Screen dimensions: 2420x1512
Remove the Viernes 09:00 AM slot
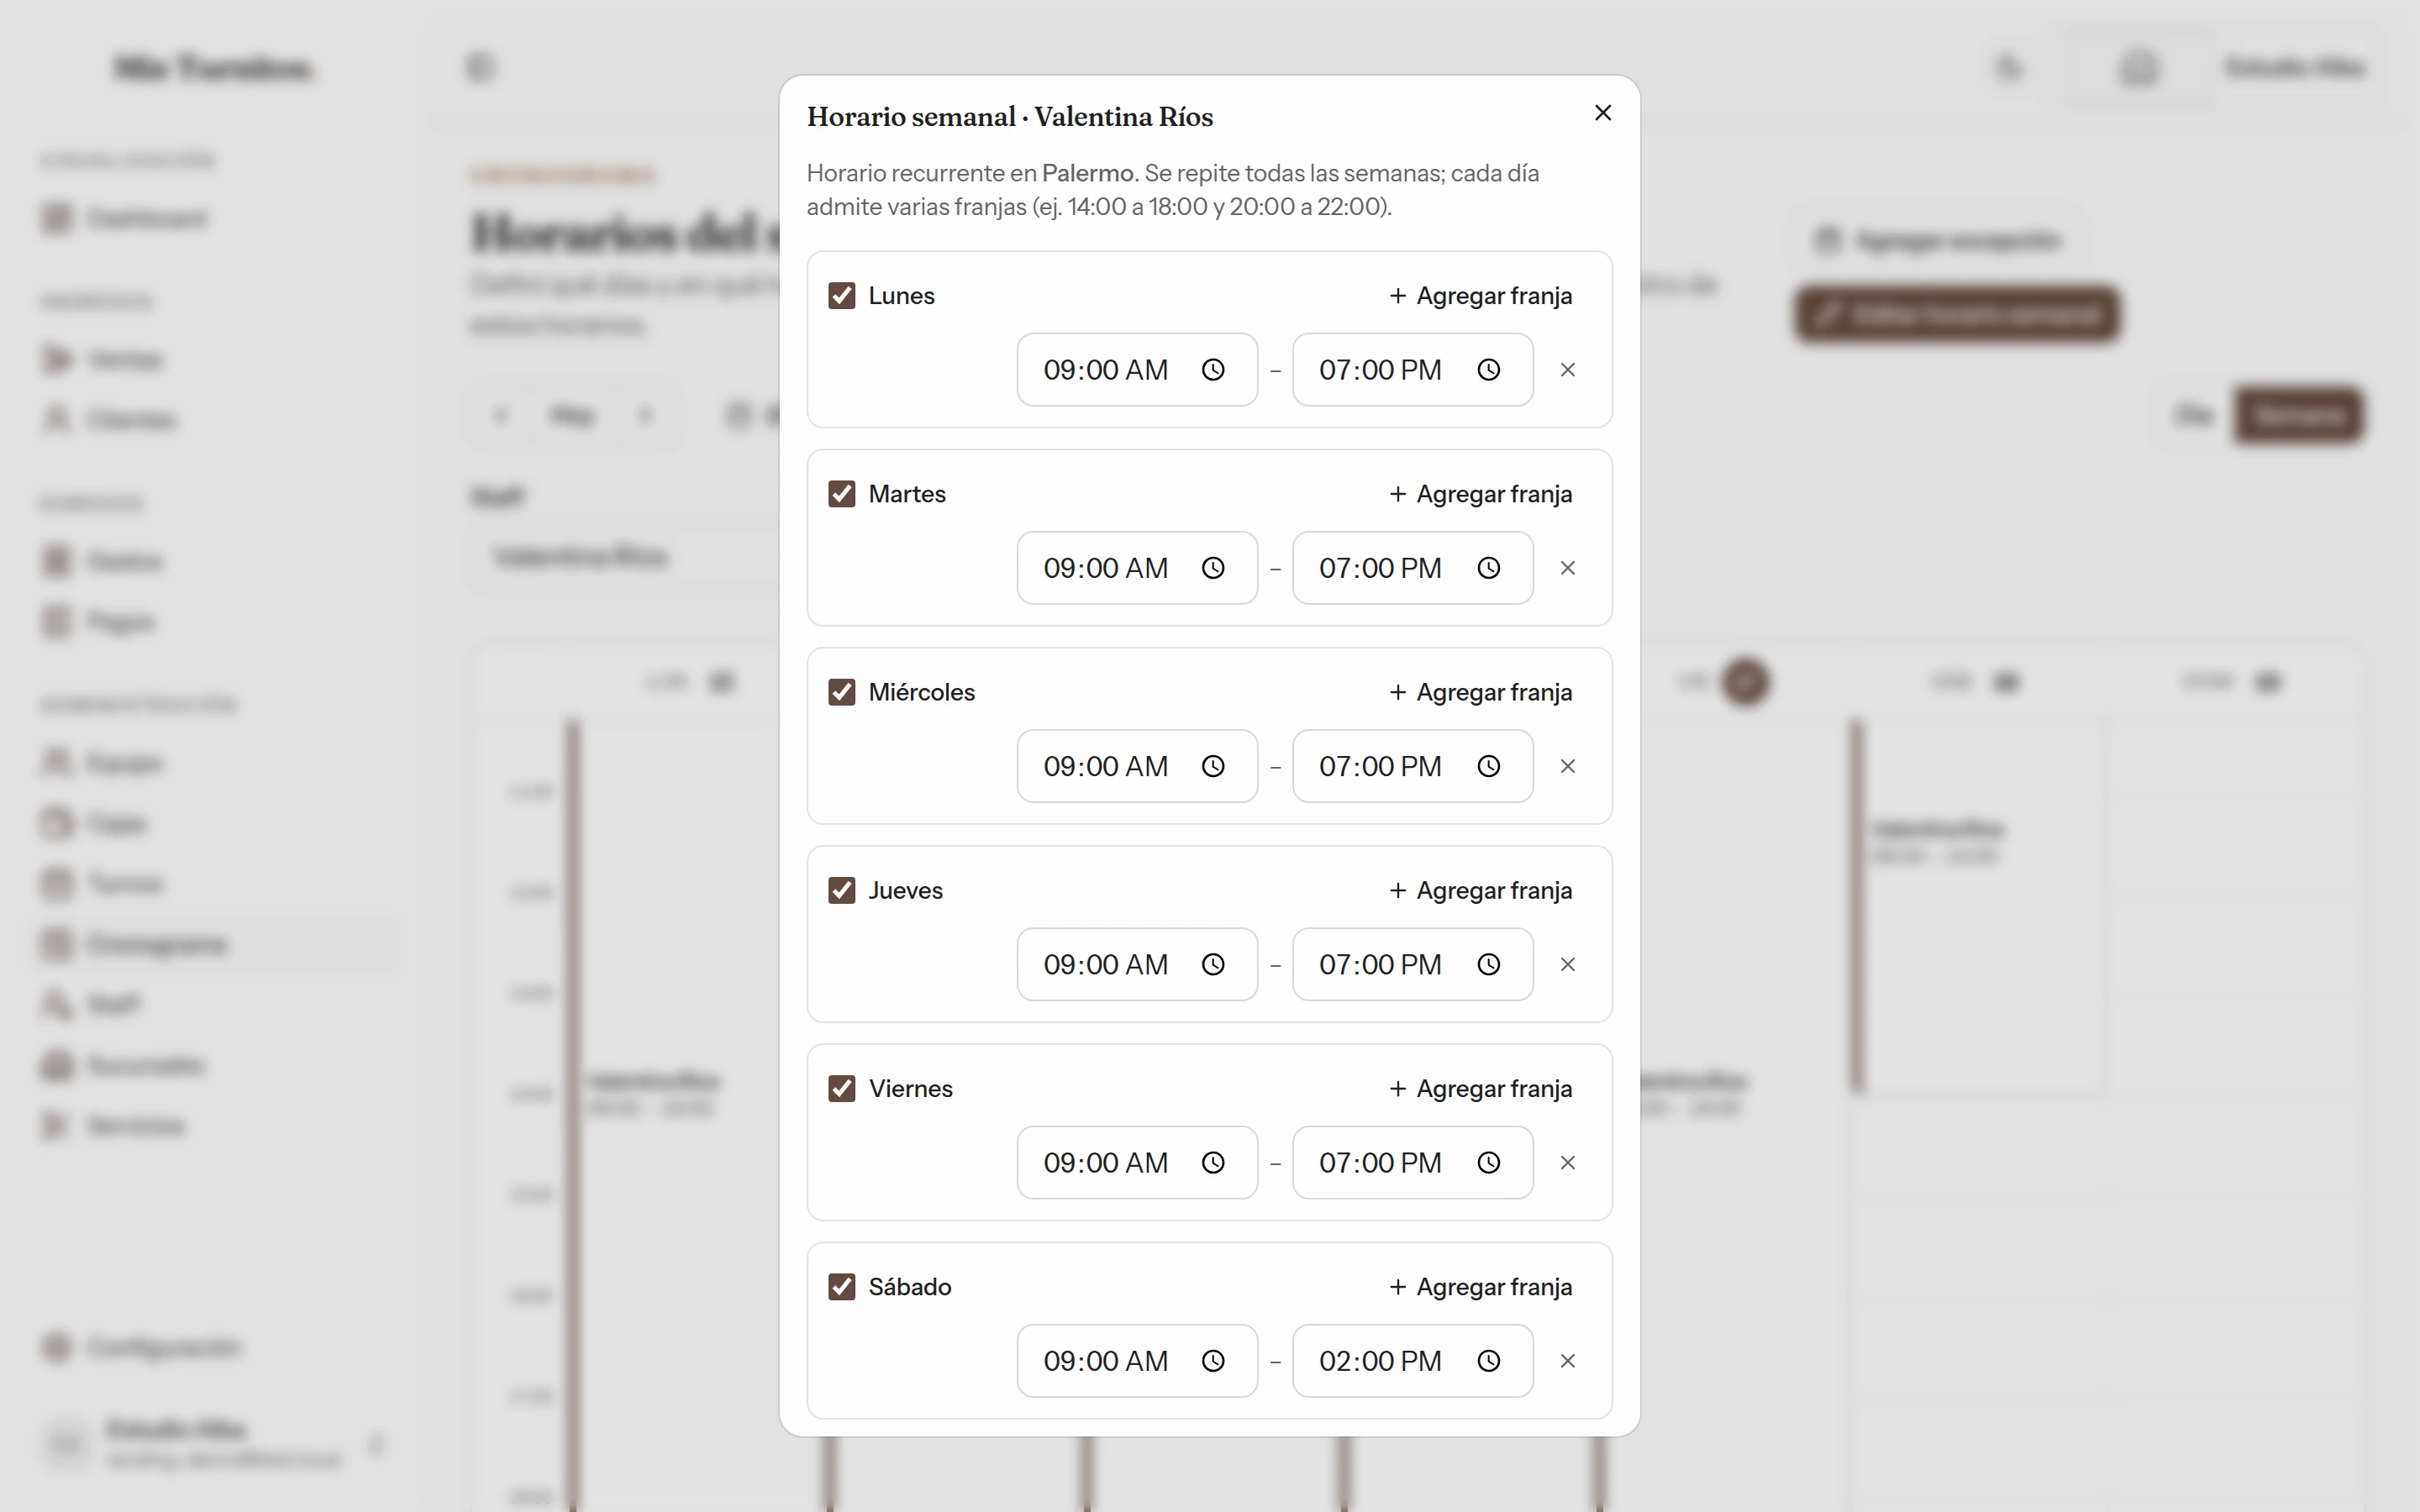[1568, 1162]
